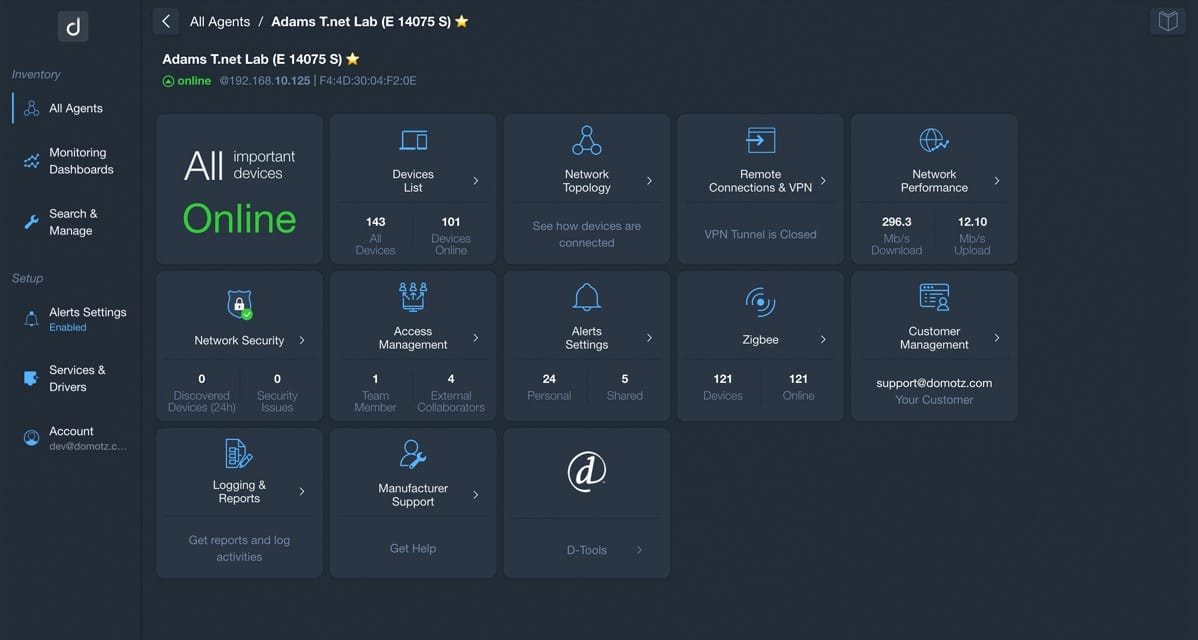
Task: Expand the Access Management card chevron
Action: pyautogui.click(x=475, y=337)
